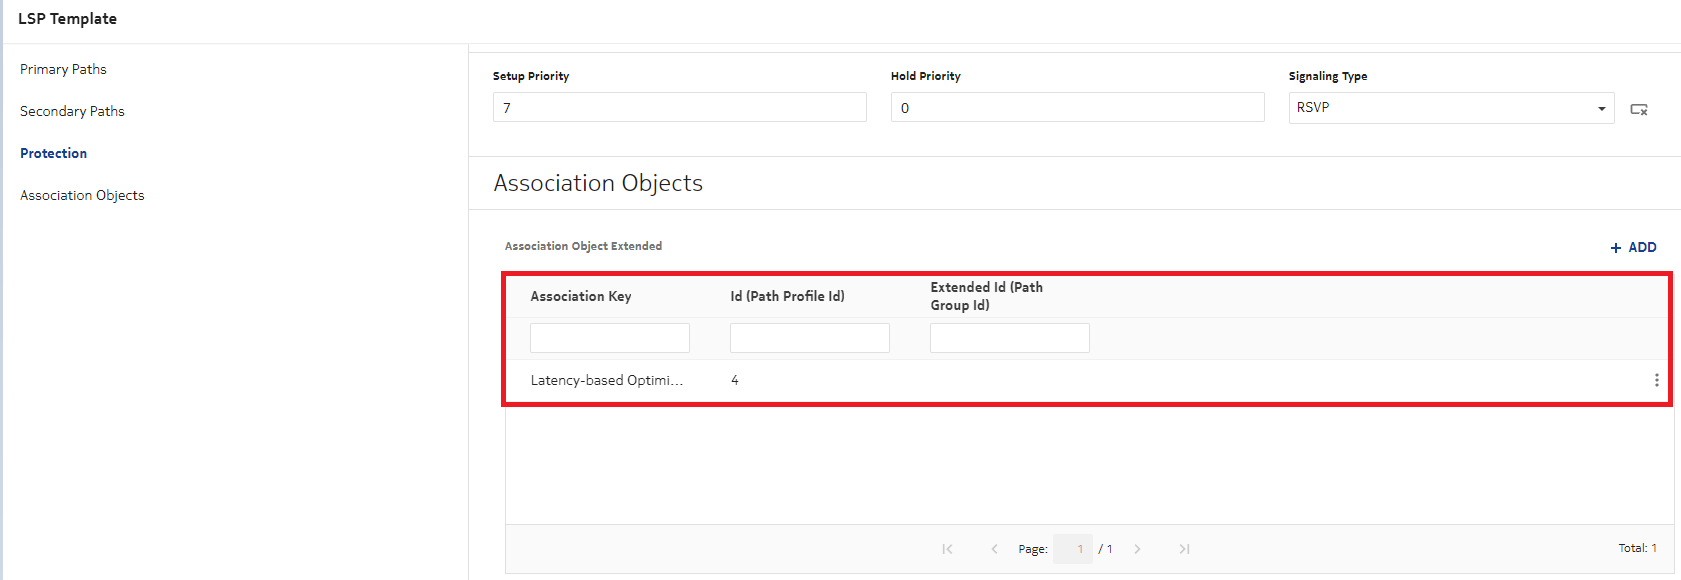The height and width of the screenshot is (580, 1681).
Task: Click the Path Profile Id filter box
Action: click(x=809, y=338)
